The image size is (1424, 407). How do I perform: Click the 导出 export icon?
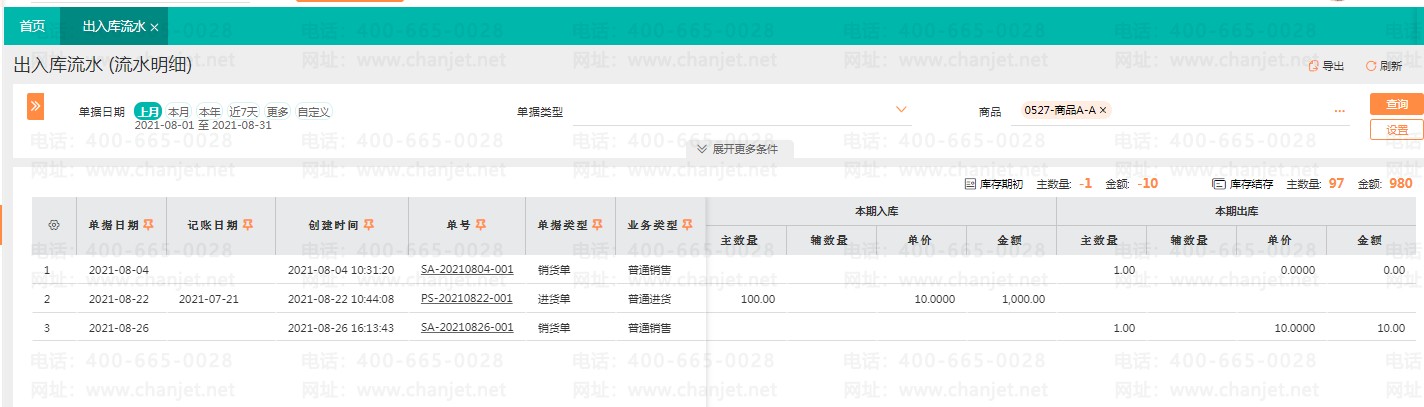(x=1314, y=66)
